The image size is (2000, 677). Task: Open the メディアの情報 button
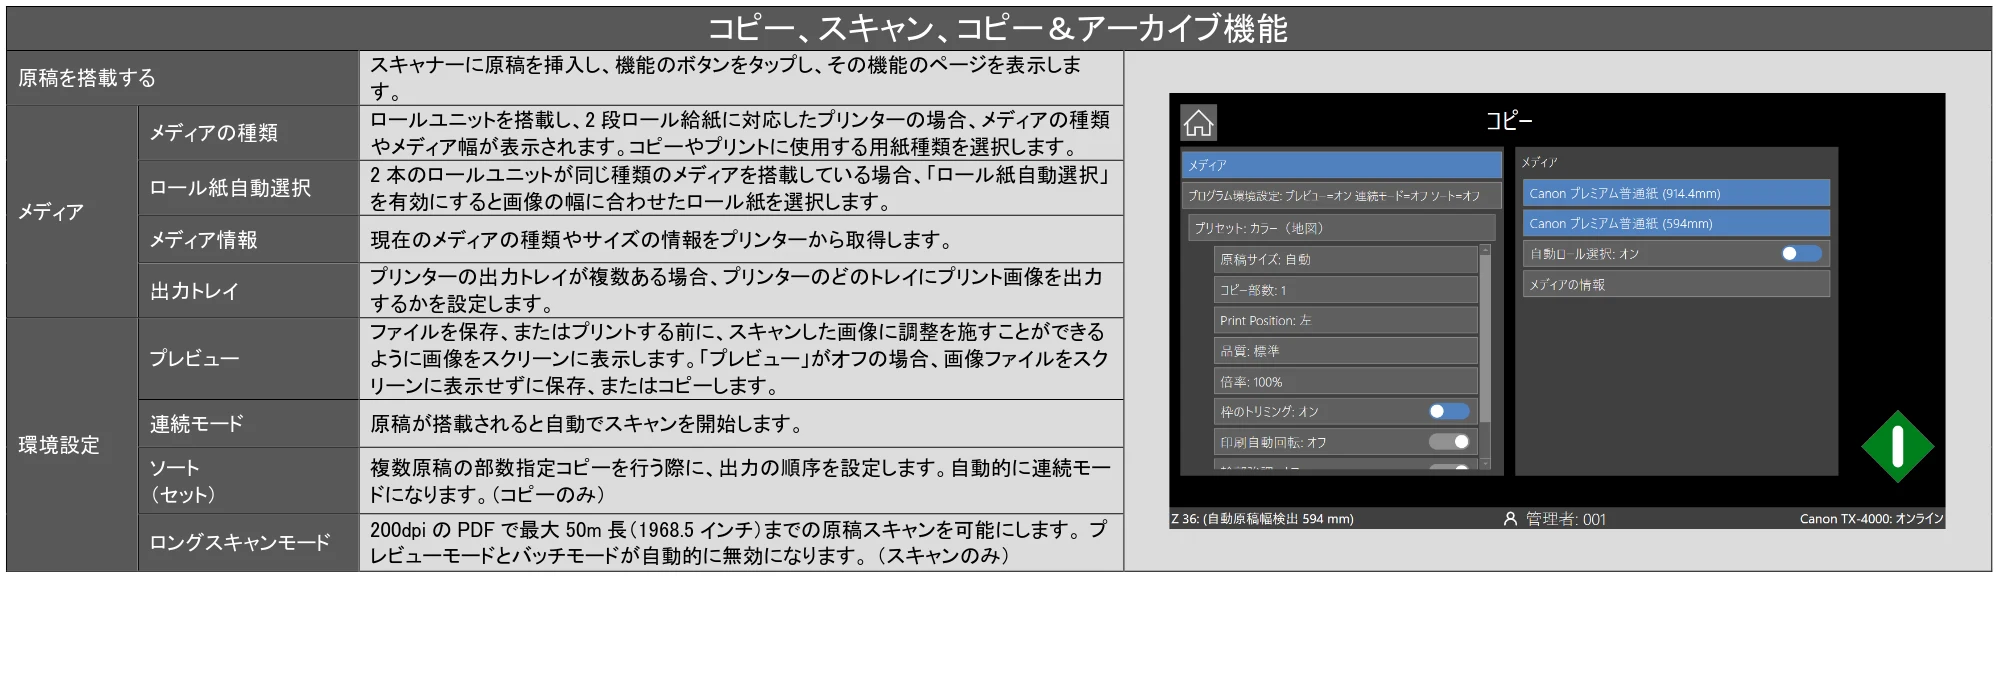(x=1676, y=284)
